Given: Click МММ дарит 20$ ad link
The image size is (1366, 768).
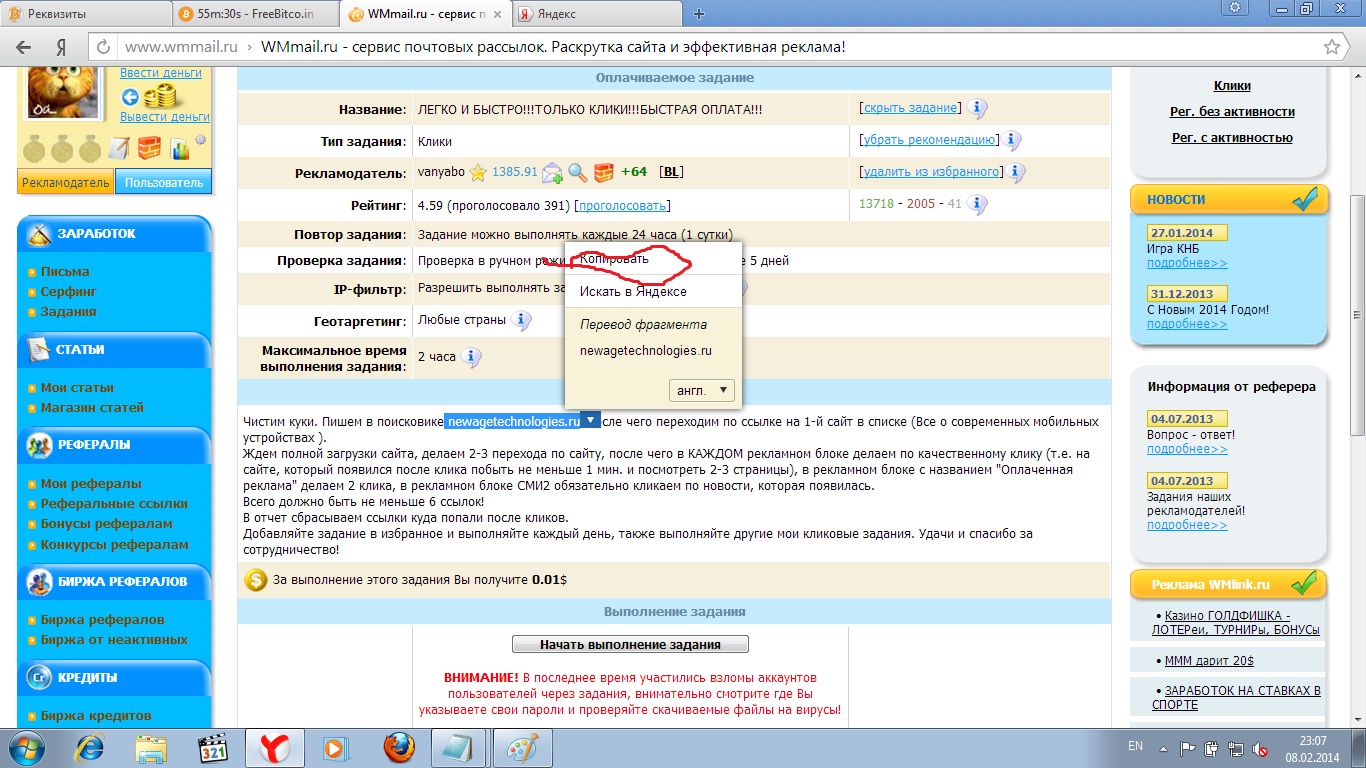Looking at the screenshot, I should click(x=1209, y=660).
